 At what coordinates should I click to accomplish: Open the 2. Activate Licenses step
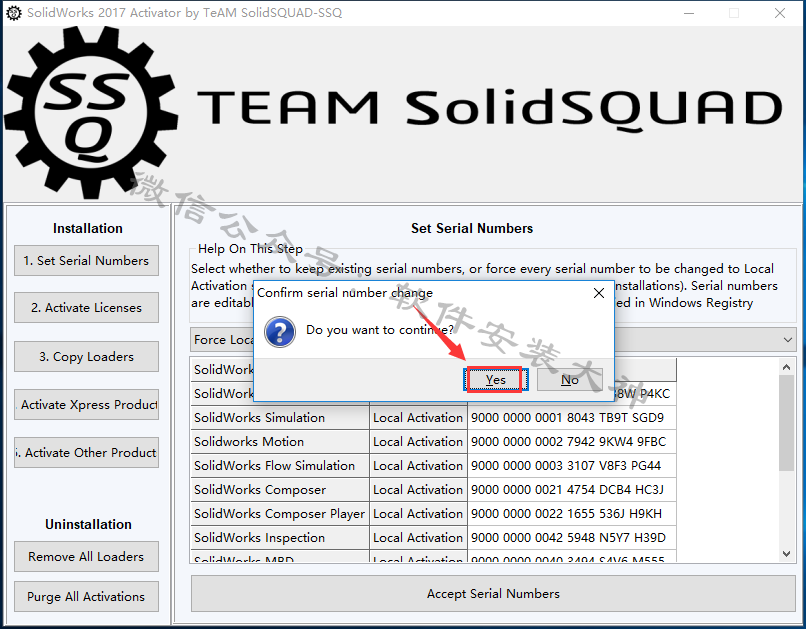pos(86,307)
